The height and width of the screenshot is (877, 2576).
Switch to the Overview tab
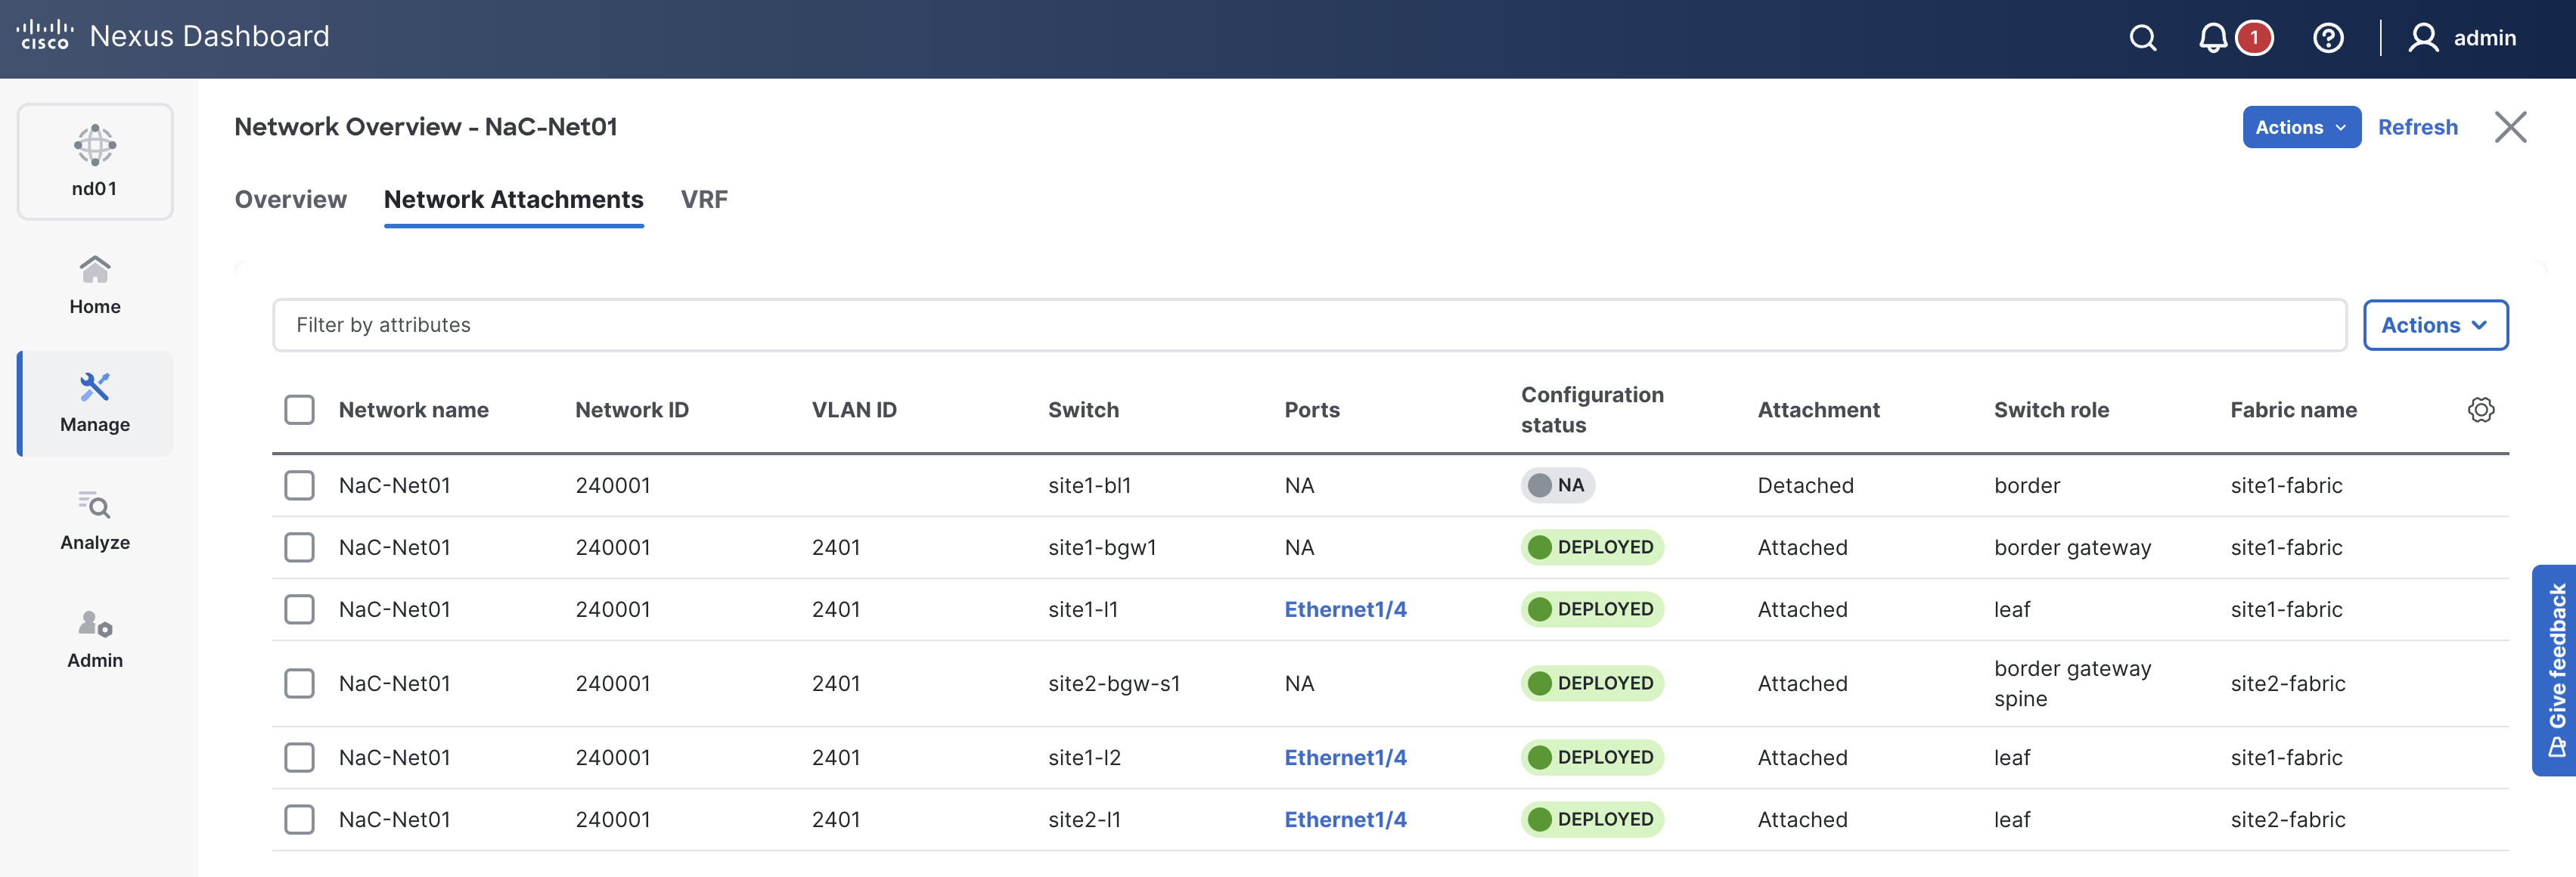pyautogui.click(x=290, y=199)
